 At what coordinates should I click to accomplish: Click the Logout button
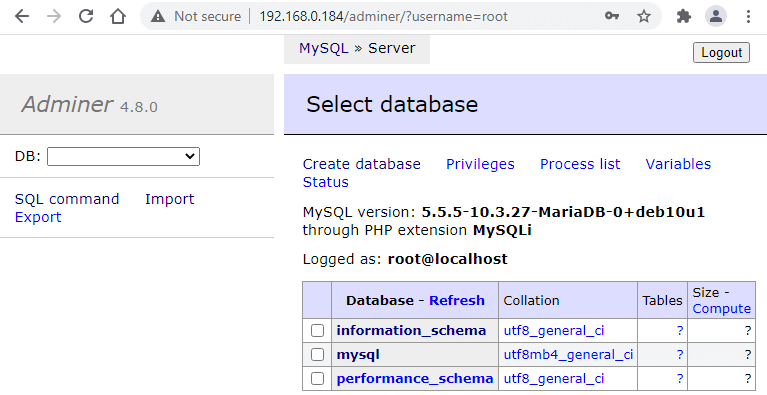tap(721, 52)
